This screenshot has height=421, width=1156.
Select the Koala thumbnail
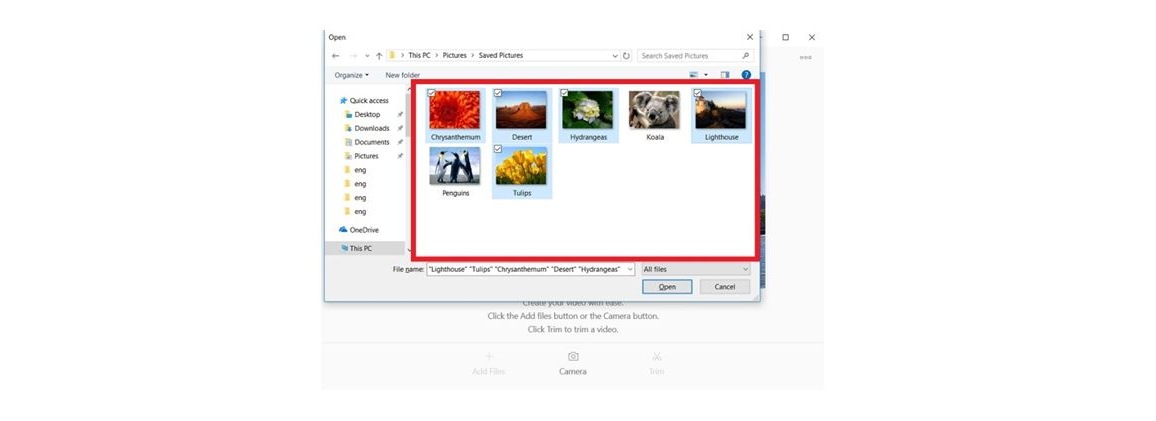click(x=655, y=110)
